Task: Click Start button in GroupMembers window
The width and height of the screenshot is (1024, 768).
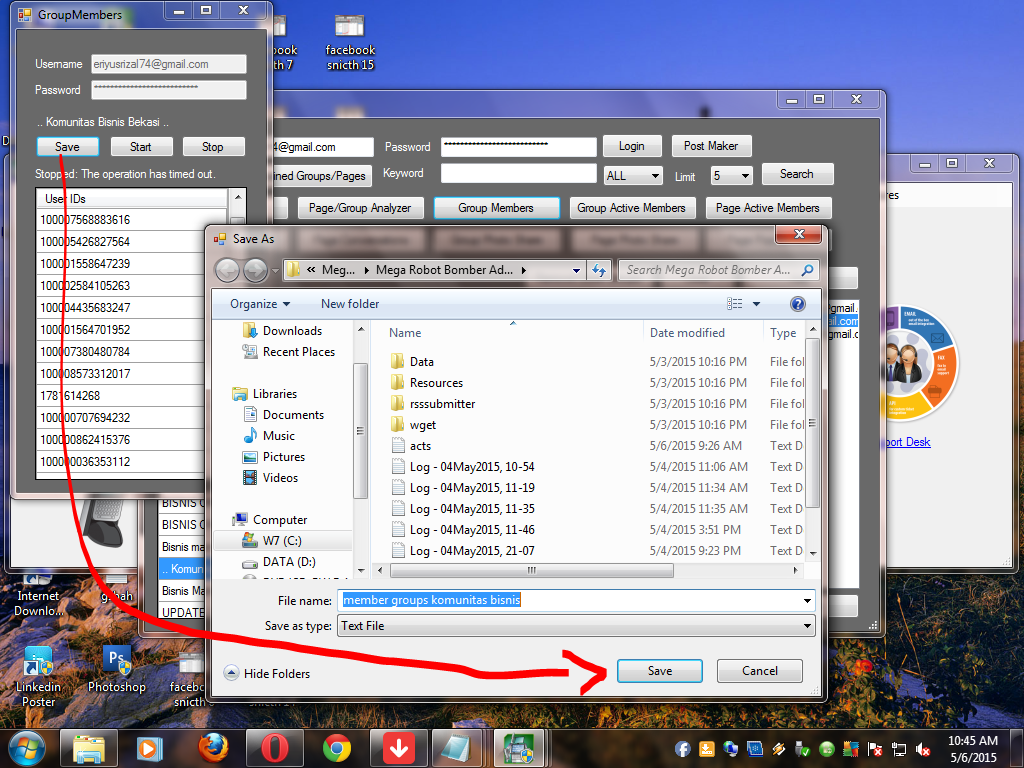Action: [140, 147]
